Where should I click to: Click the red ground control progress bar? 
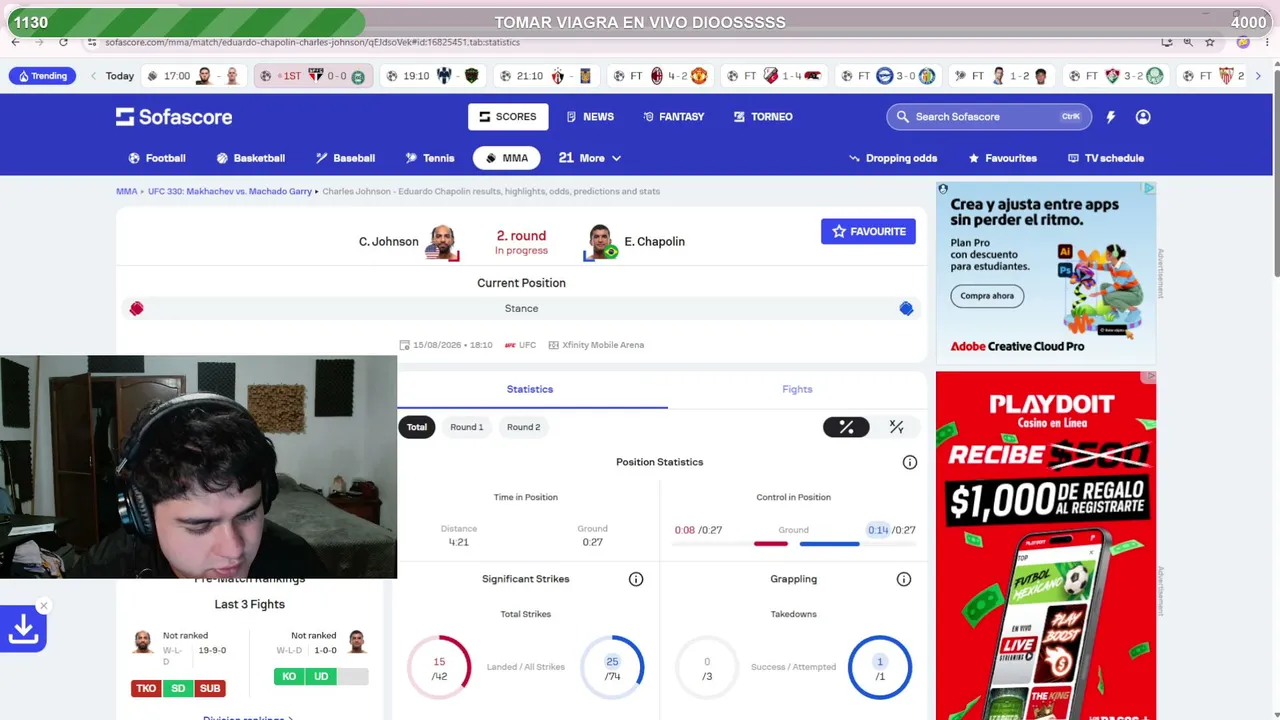pyautogui.click(x=771, y=544)
